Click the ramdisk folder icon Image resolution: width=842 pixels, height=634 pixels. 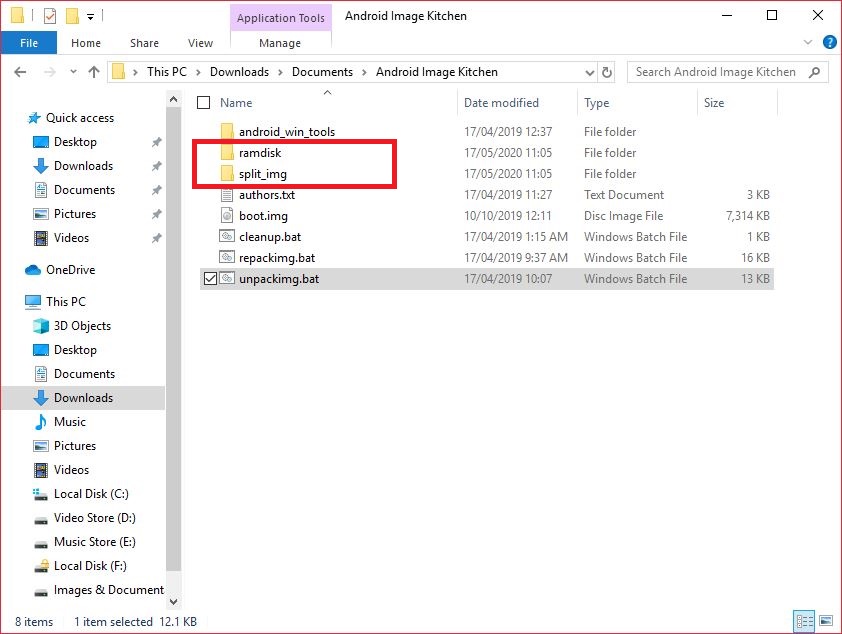click(x=227, y=152)
